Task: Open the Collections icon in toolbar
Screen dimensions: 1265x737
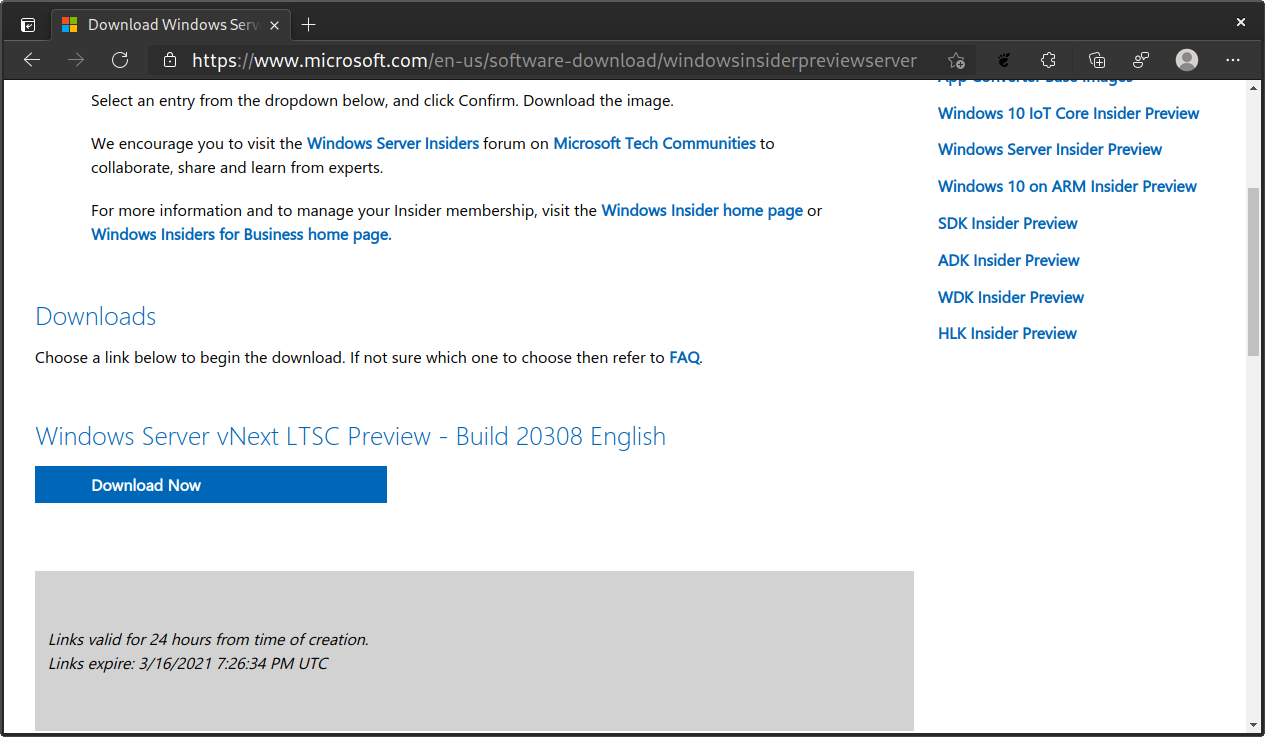Action: (x=1096, y=60)
